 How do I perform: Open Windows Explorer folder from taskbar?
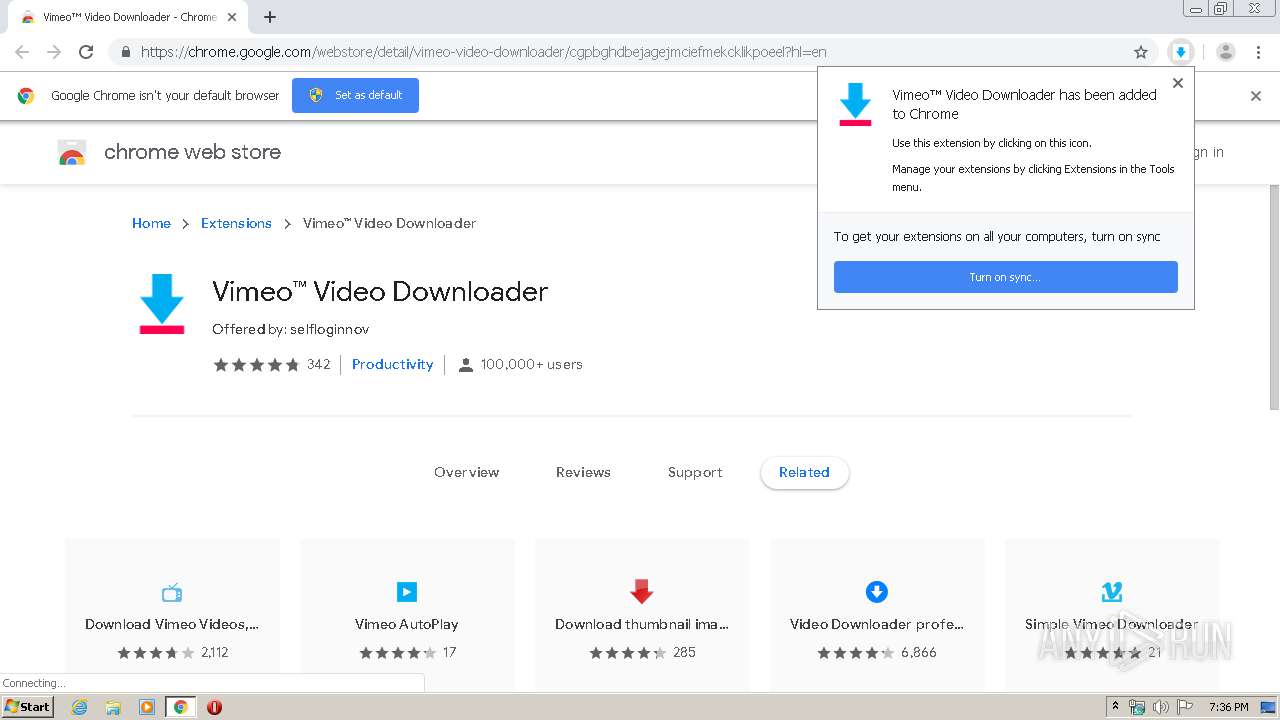pyautogui.click(x=113, y=707)
